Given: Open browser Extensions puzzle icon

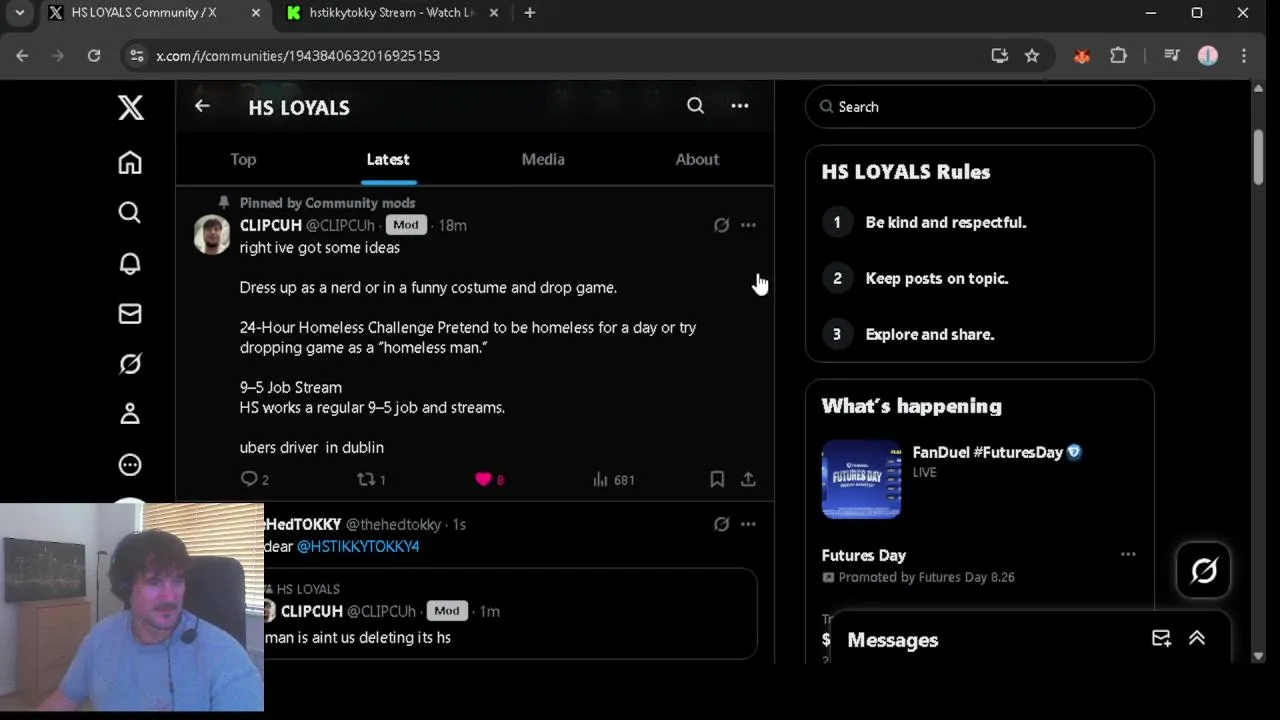Looking at the screenshot, I should click(x=1119, y=56).
